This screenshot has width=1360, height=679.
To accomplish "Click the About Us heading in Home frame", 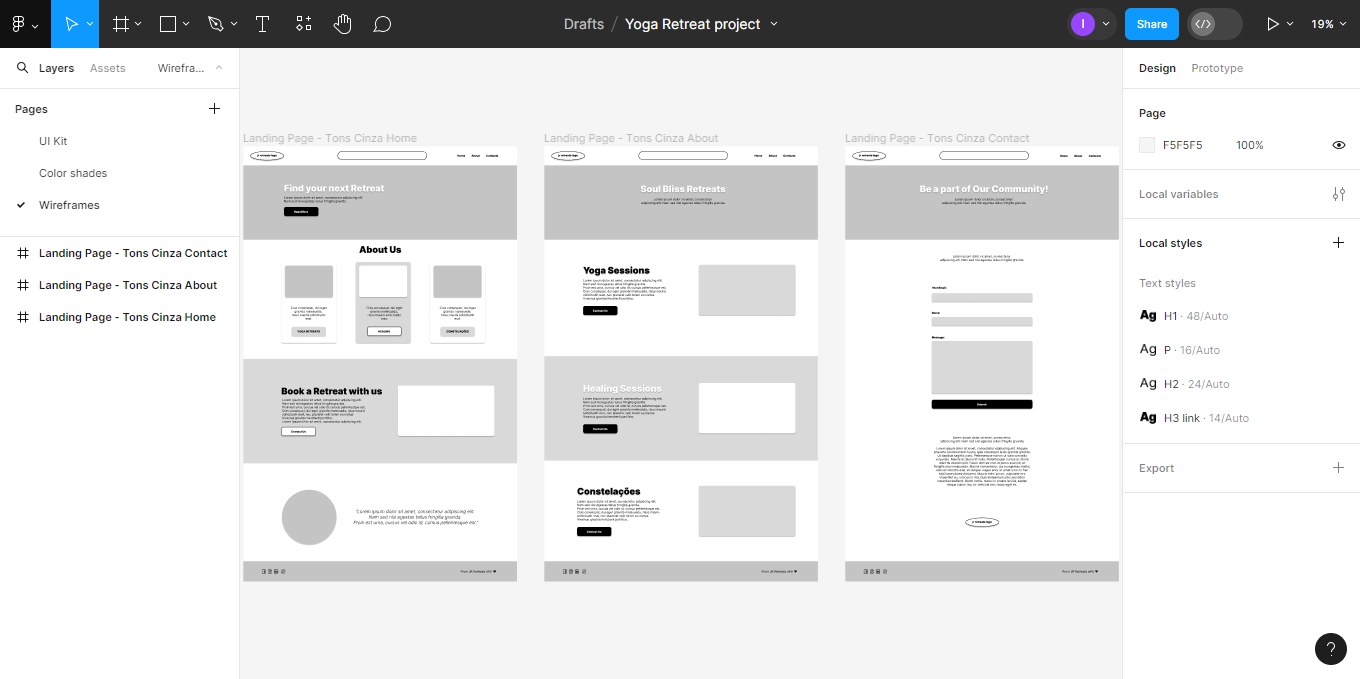I will tap(380, 250).
